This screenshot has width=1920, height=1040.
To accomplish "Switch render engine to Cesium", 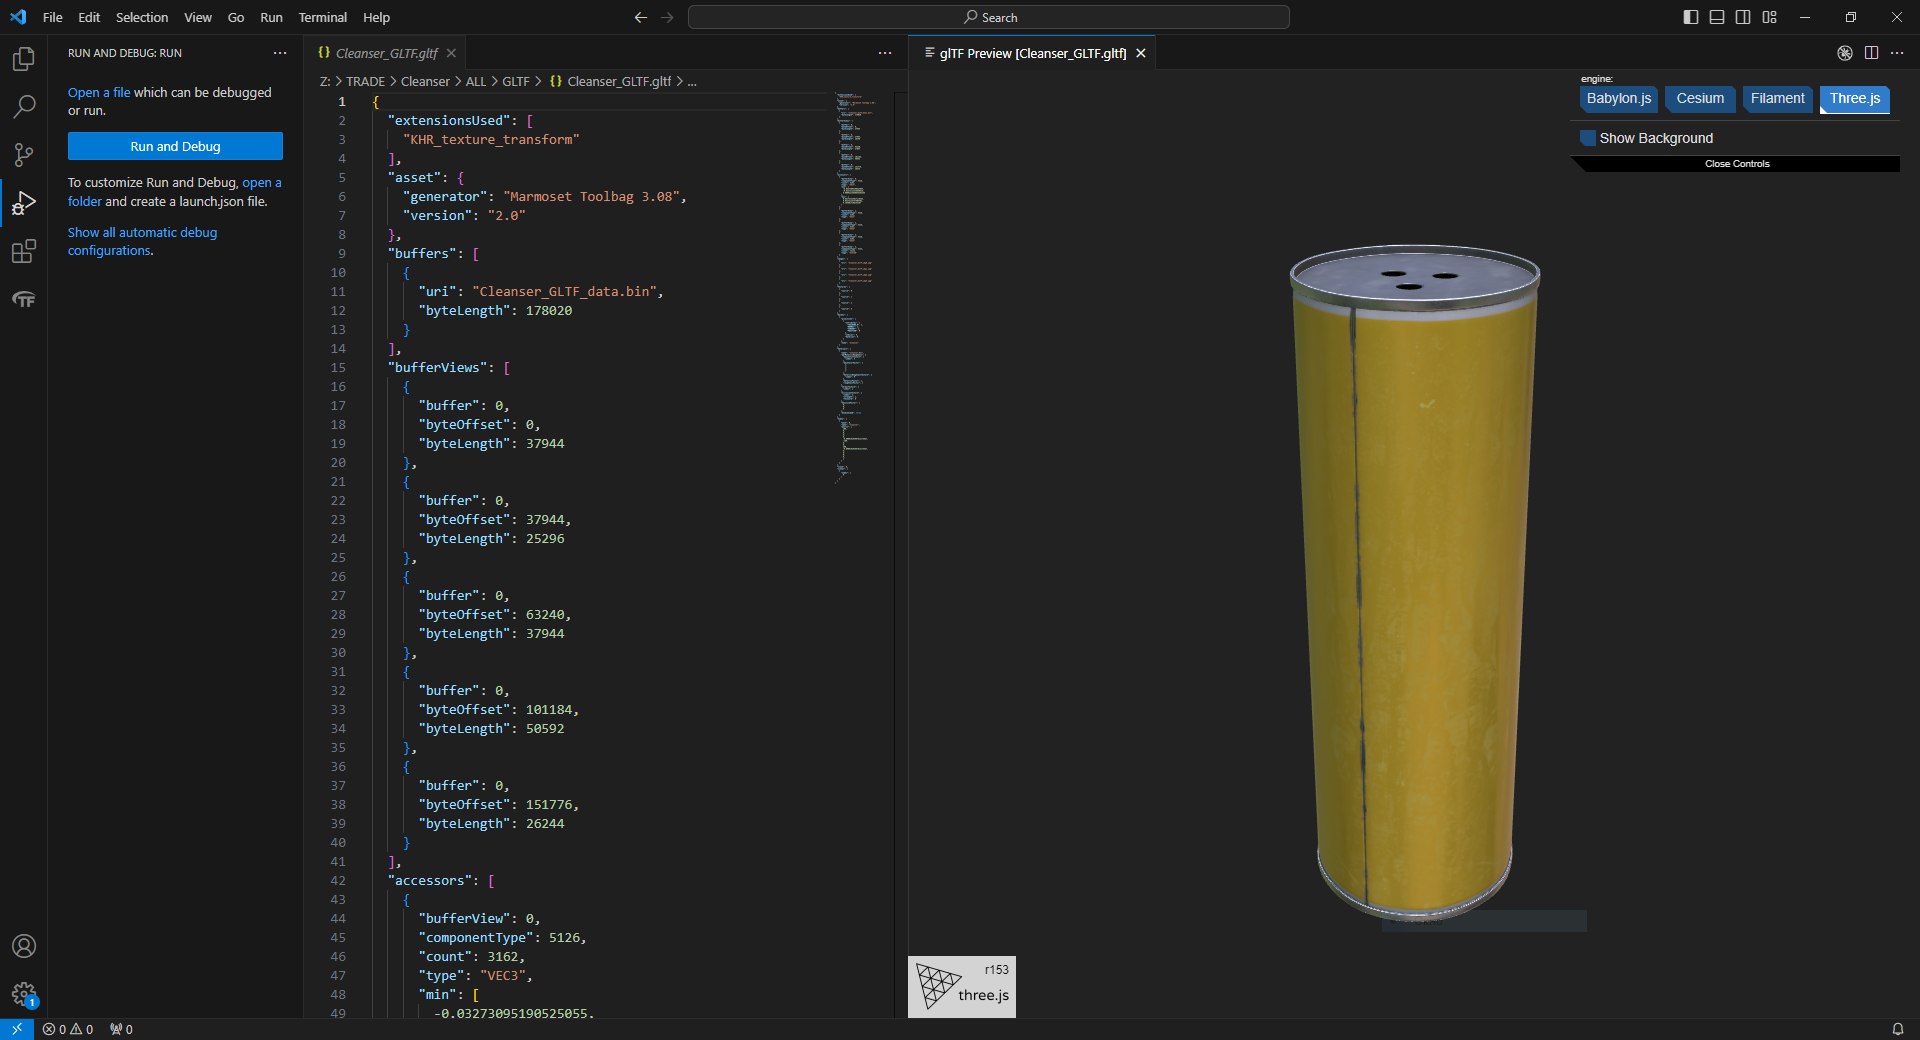I will [x=1700, y=99].
